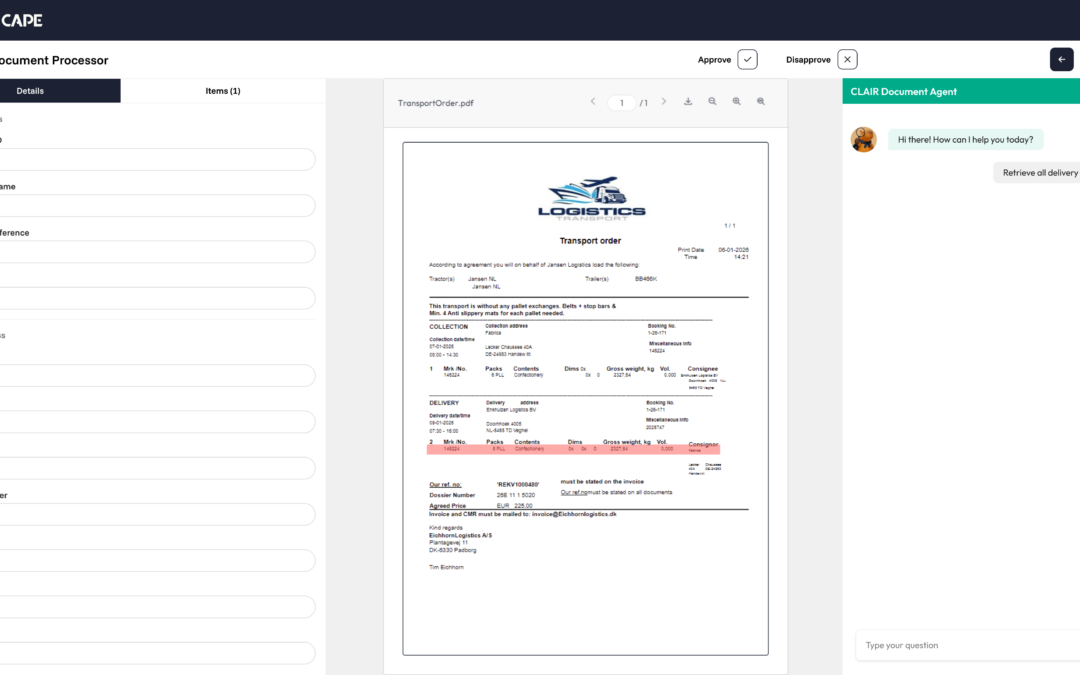Click the 'Agreed Price' line in the PDF
This screenshot has height=675, width=1080.
coord(481,506)
